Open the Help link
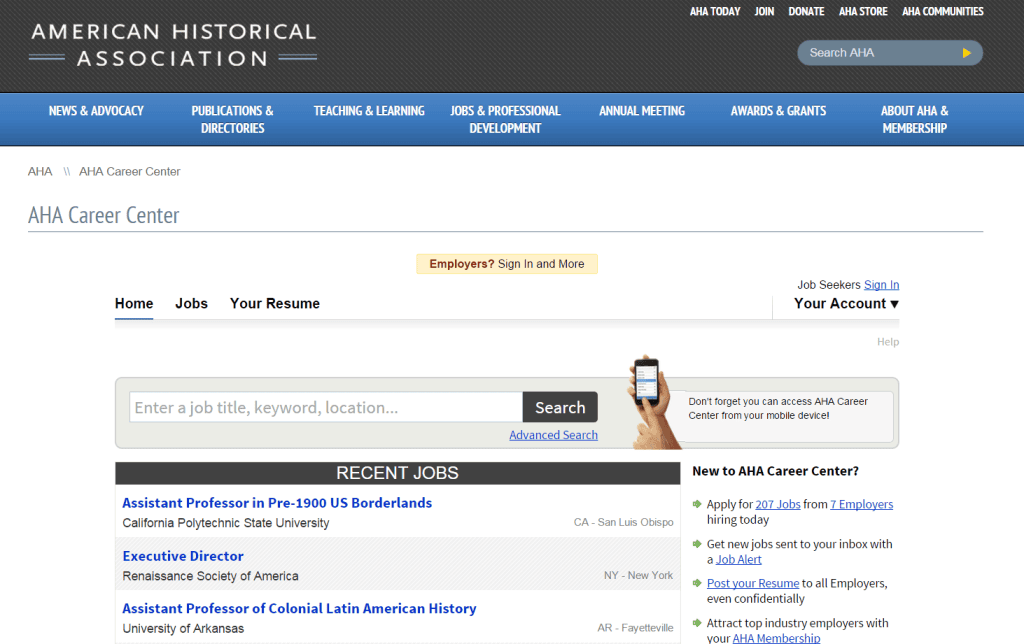The height and width of the screenshot is (644, 1024). click(x=888, y=342)
